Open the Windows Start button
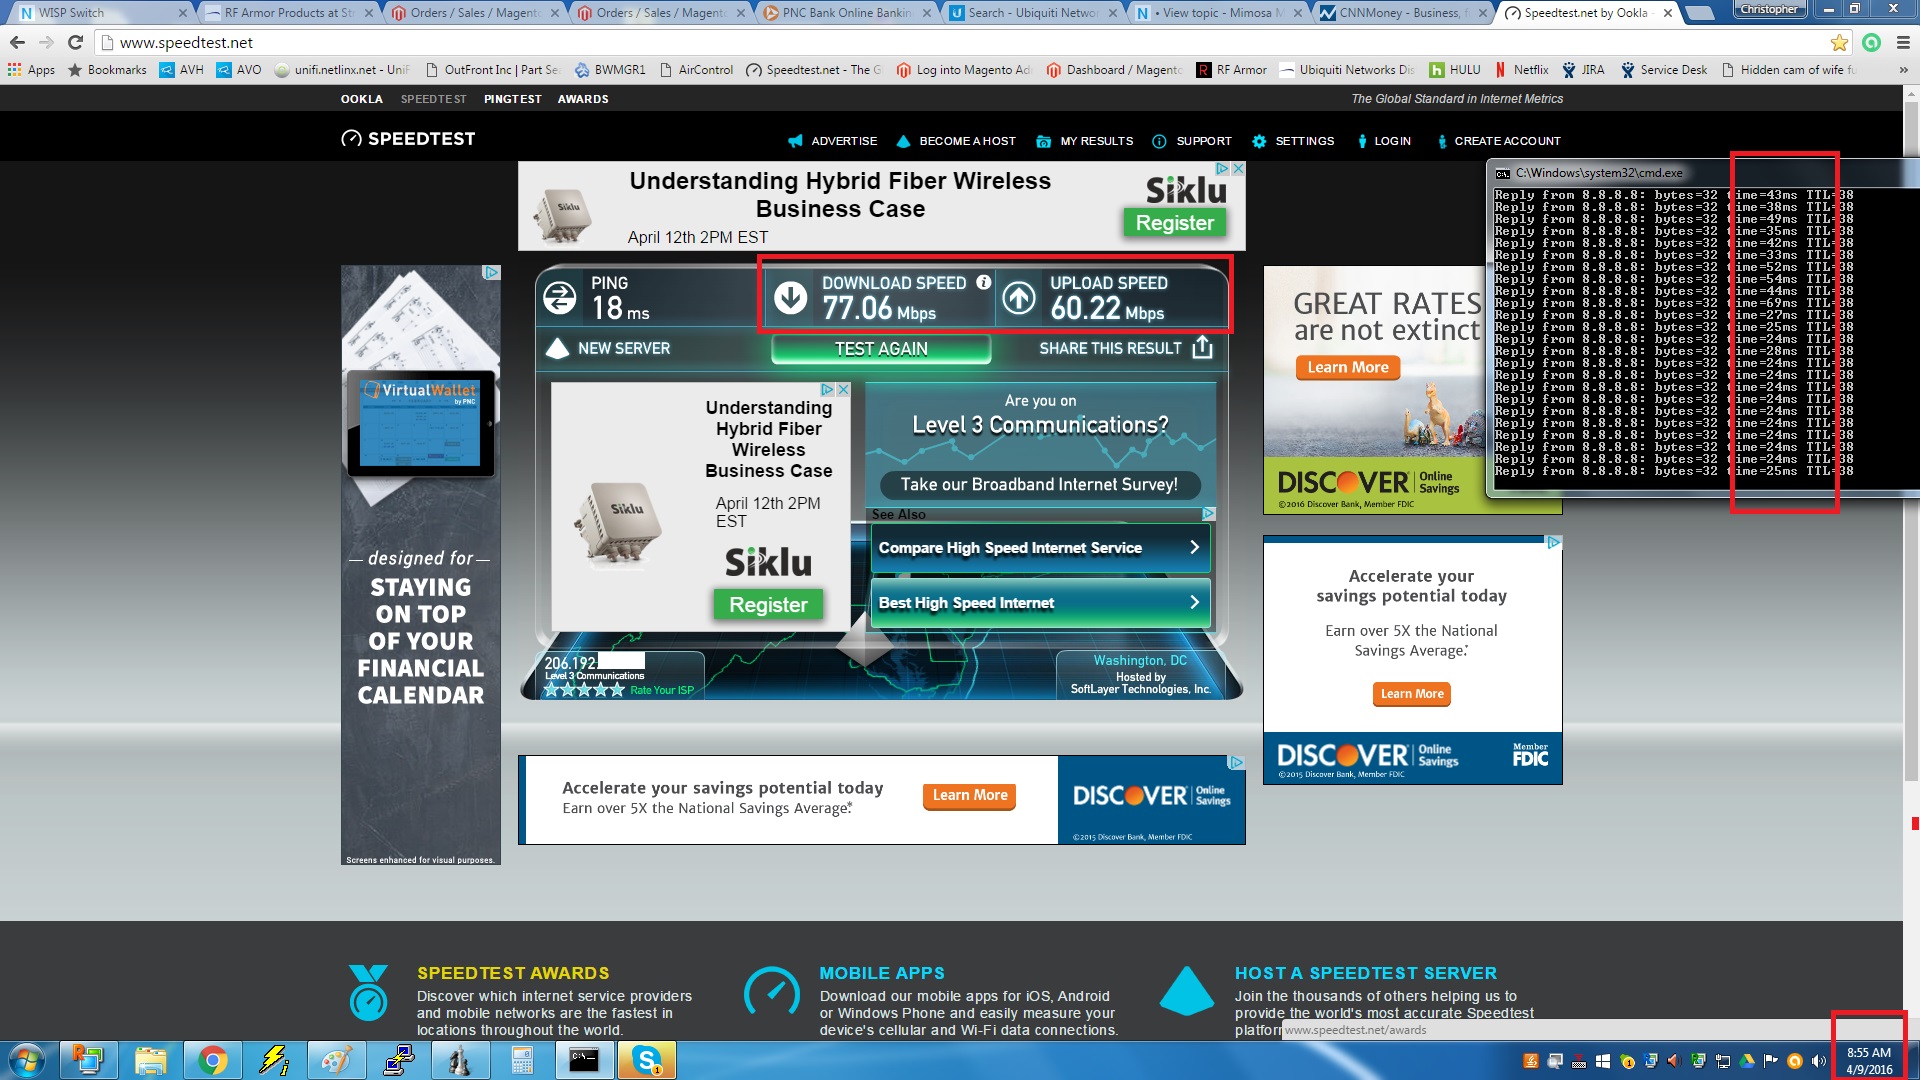The height and width of the screenshot is (1080, 1920). click(x=27, y=1060)
